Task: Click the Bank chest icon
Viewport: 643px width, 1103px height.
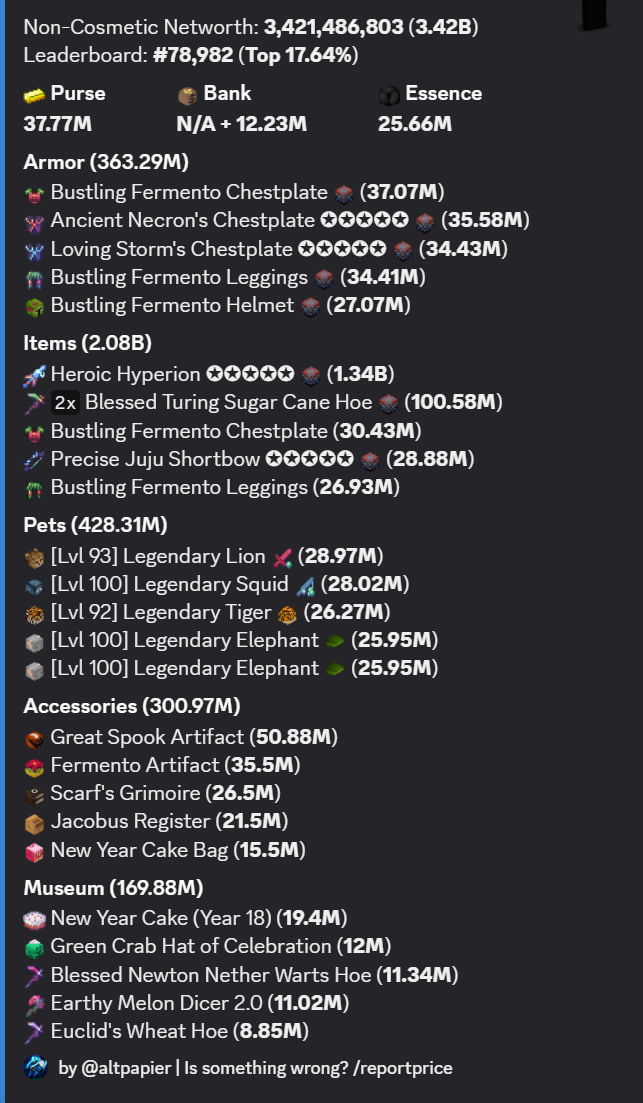Action: coord(187,94)
